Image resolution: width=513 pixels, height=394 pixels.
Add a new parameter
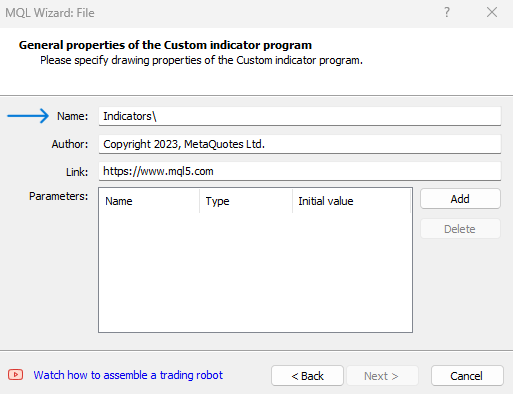460,199
